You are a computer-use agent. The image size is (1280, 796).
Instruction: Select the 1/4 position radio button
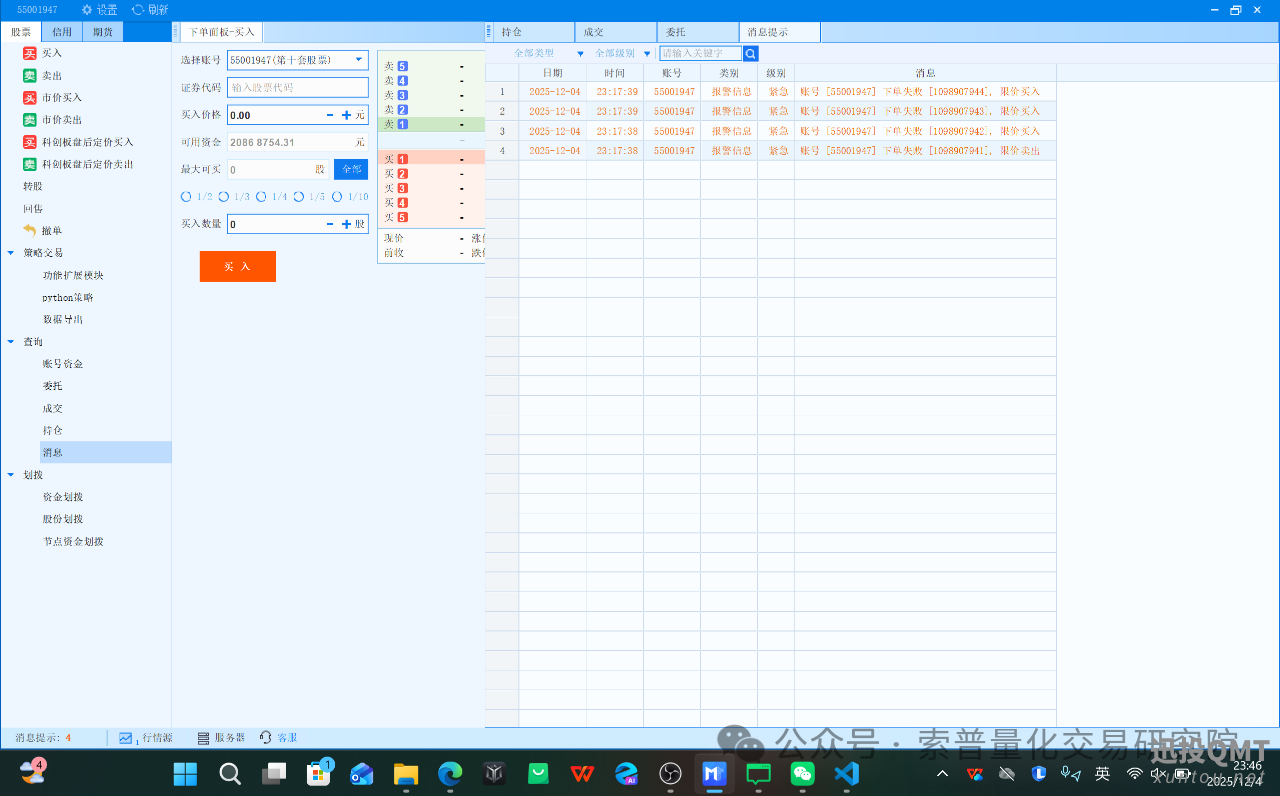[x=261, y=197]
